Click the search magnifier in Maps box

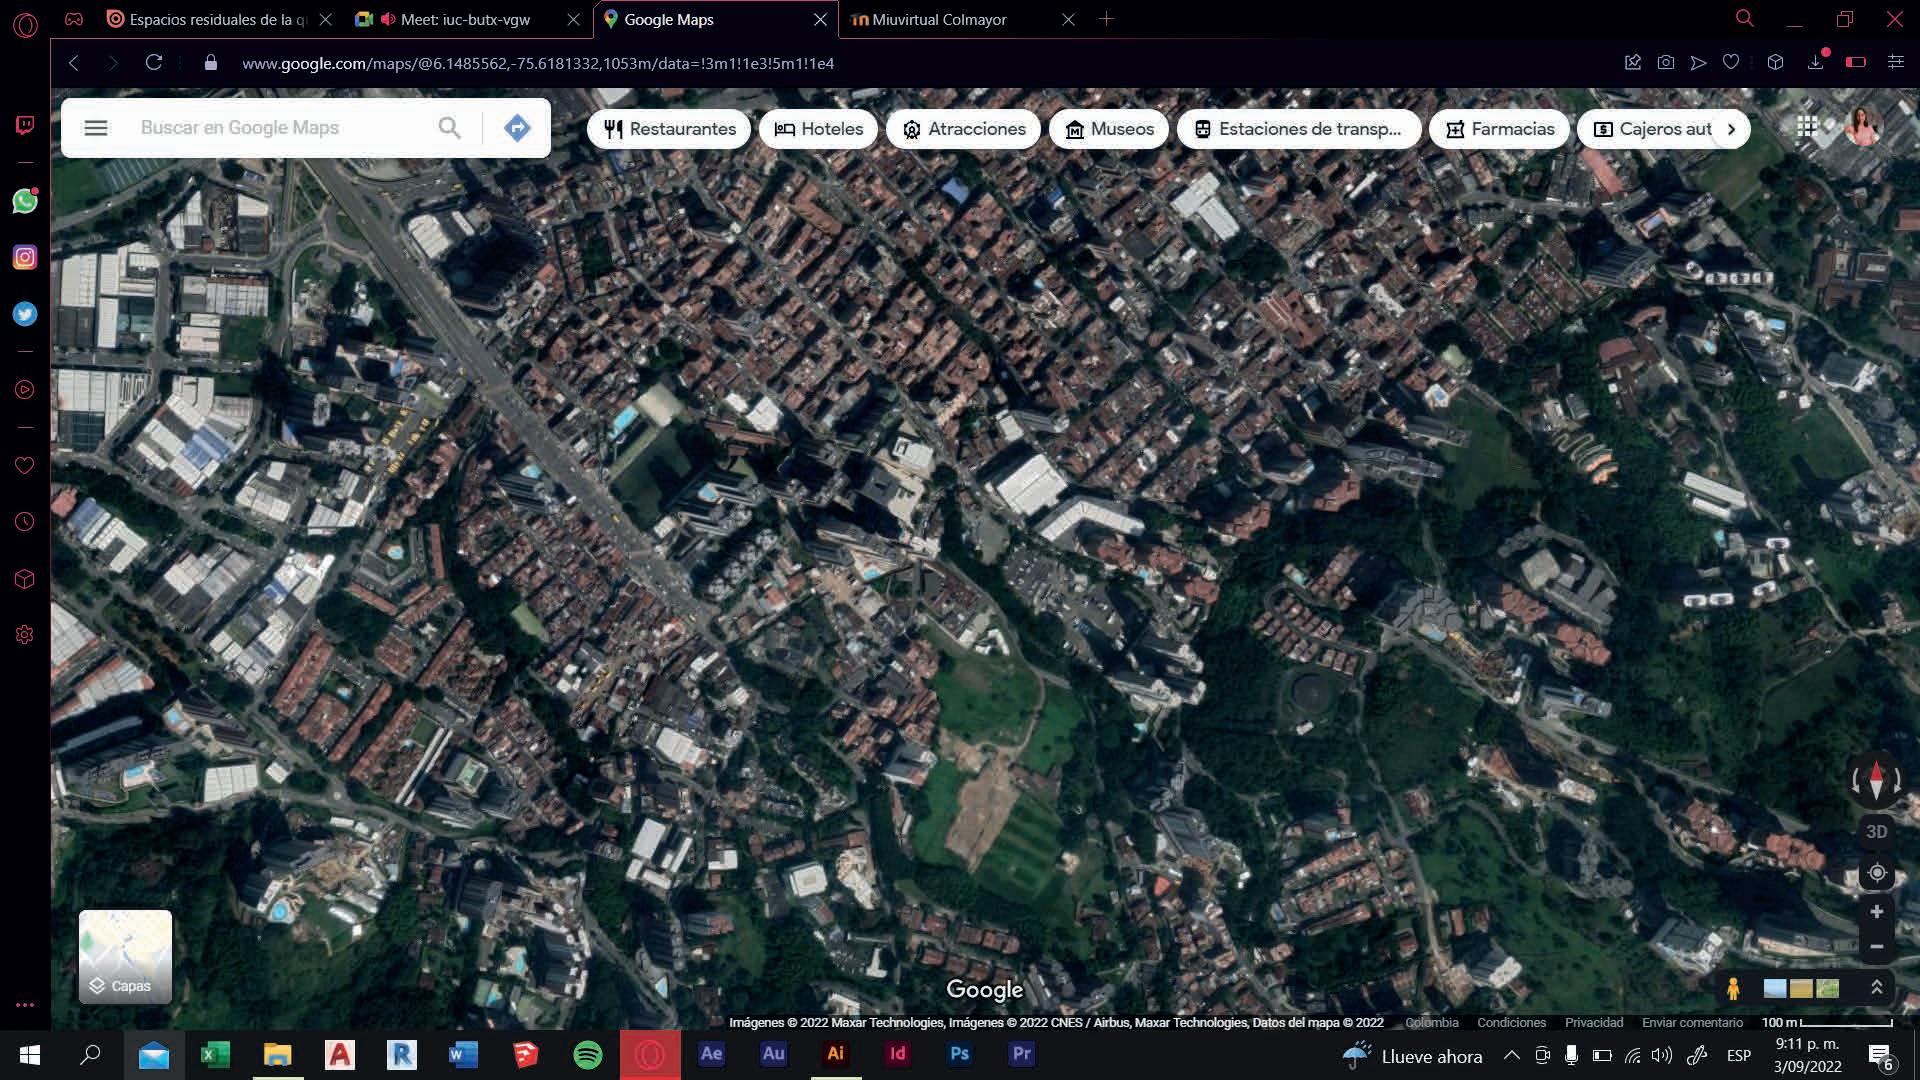450,128
